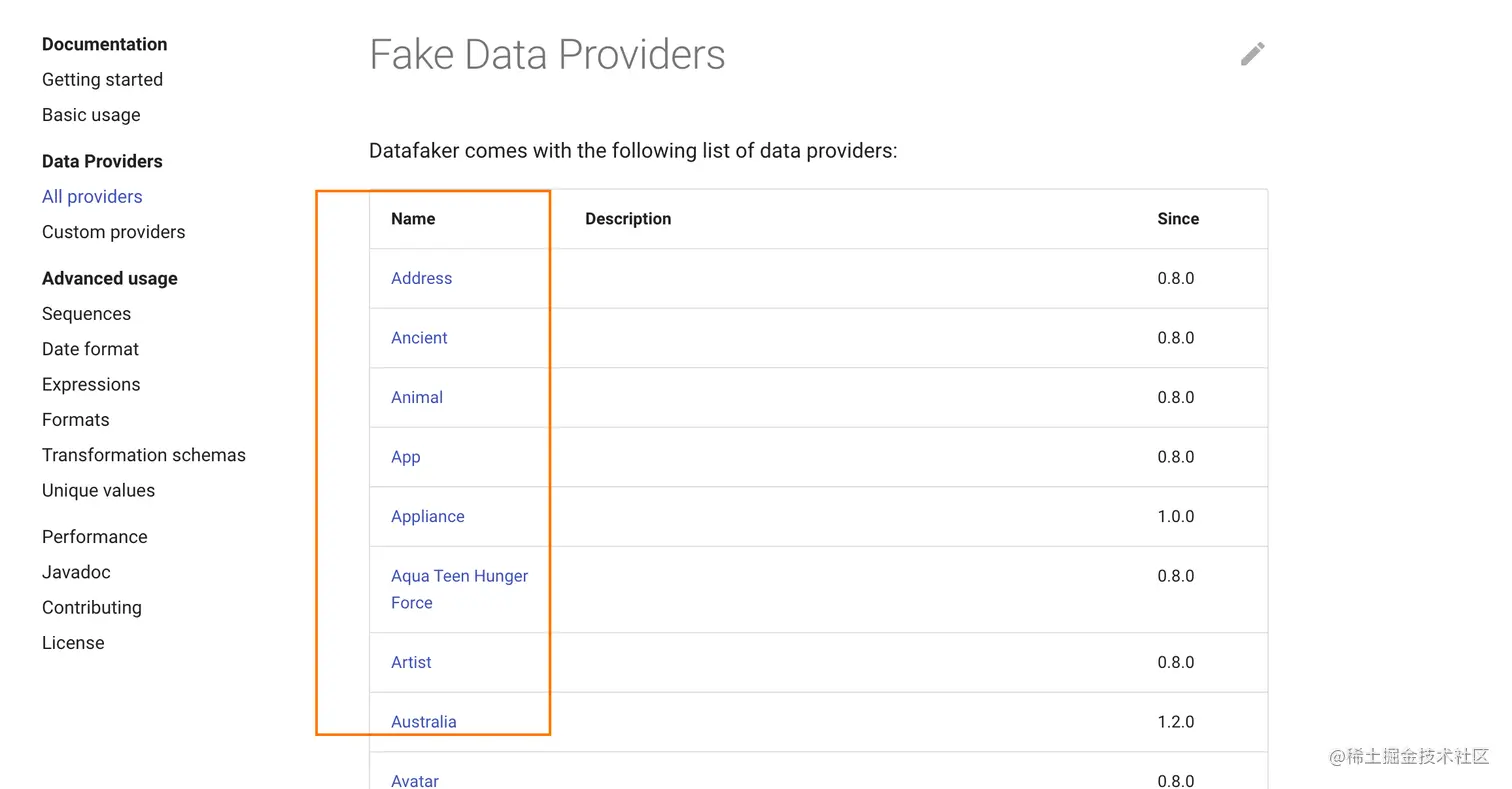Open Custom providers page
The height and width of the screenshot is (789, 1512).
[x=113, y=232]
